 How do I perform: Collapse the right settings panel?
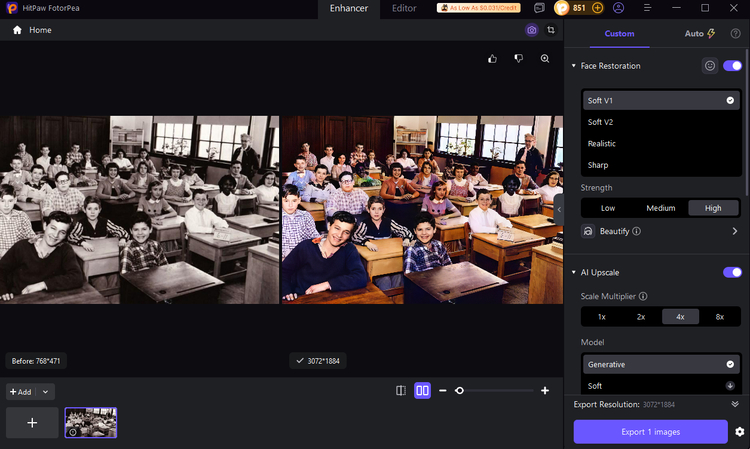[559, 209]
